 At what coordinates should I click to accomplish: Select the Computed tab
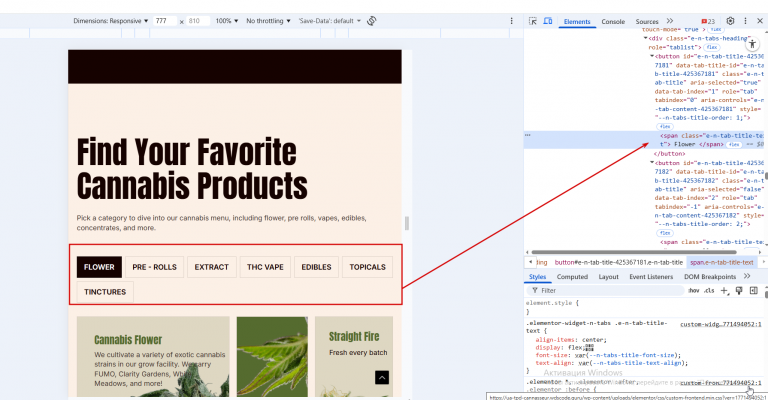click(572, 277)
